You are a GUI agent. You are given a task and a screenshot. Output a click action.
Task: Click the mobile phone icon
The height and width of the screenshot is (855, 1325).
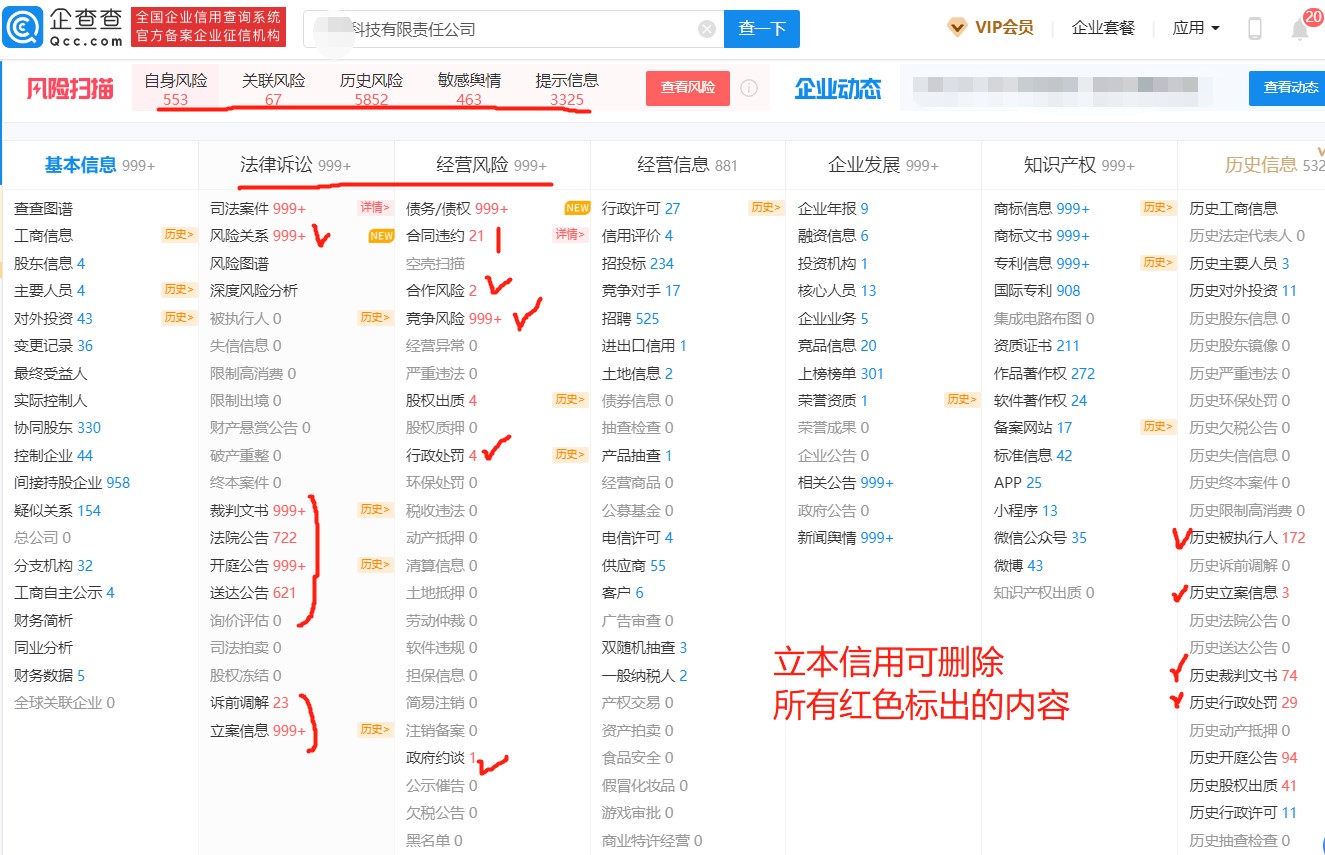coord(1255,29)
